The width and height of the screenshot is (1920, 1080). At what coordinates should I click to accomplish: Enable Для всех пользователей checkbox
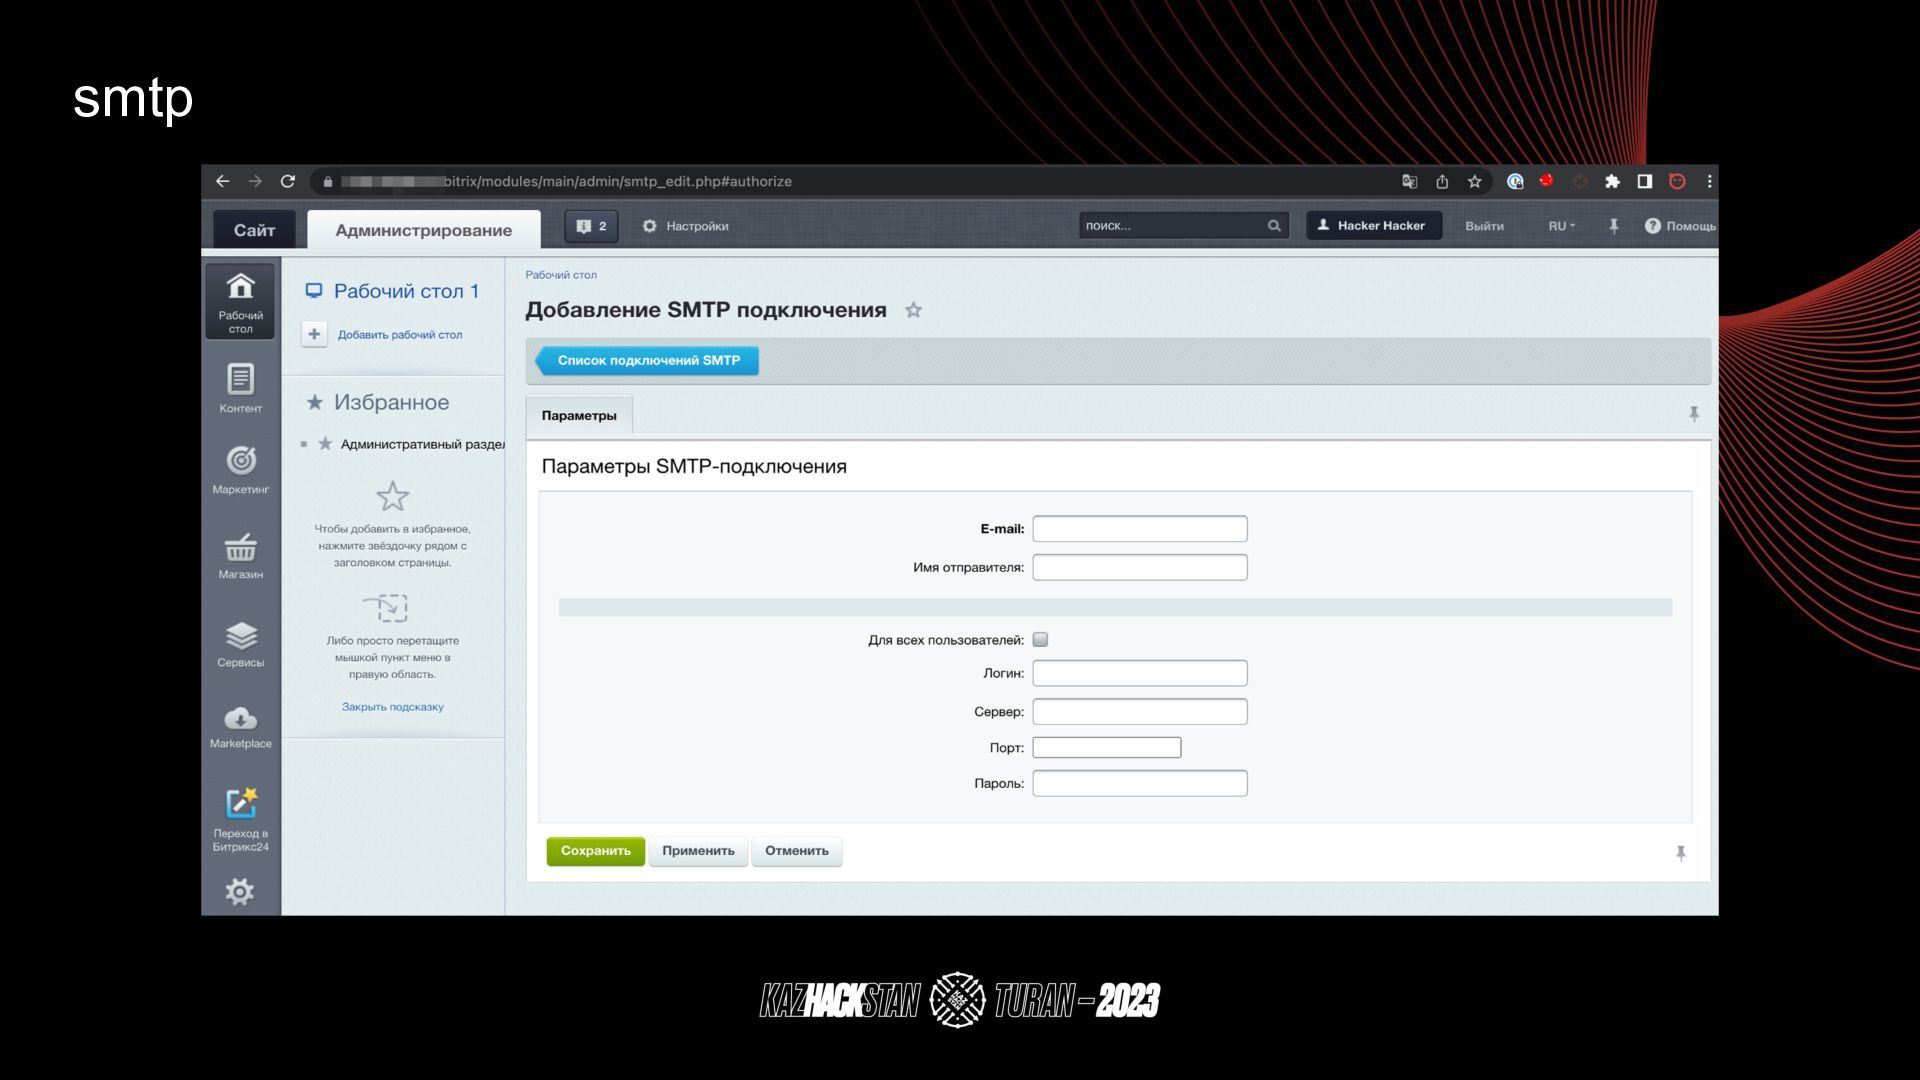[1040, 640]
